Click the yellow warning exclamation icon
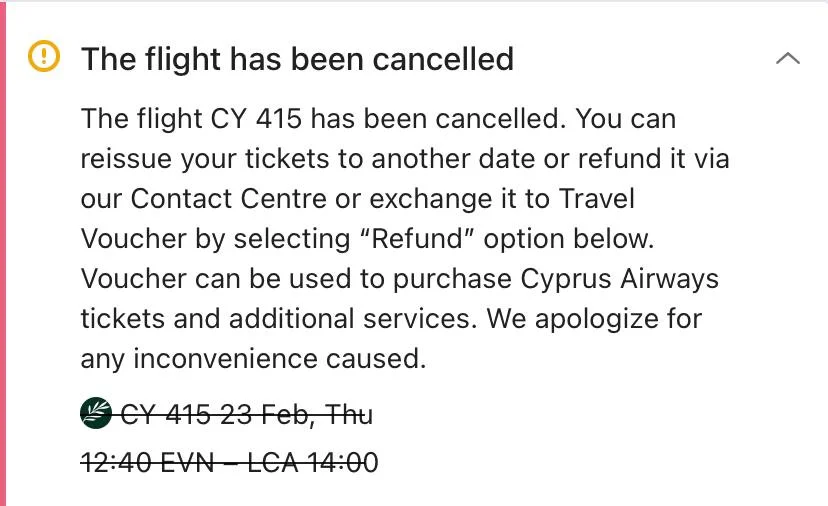The height and width of the screenshot is (506, 828). pos(43,58)
